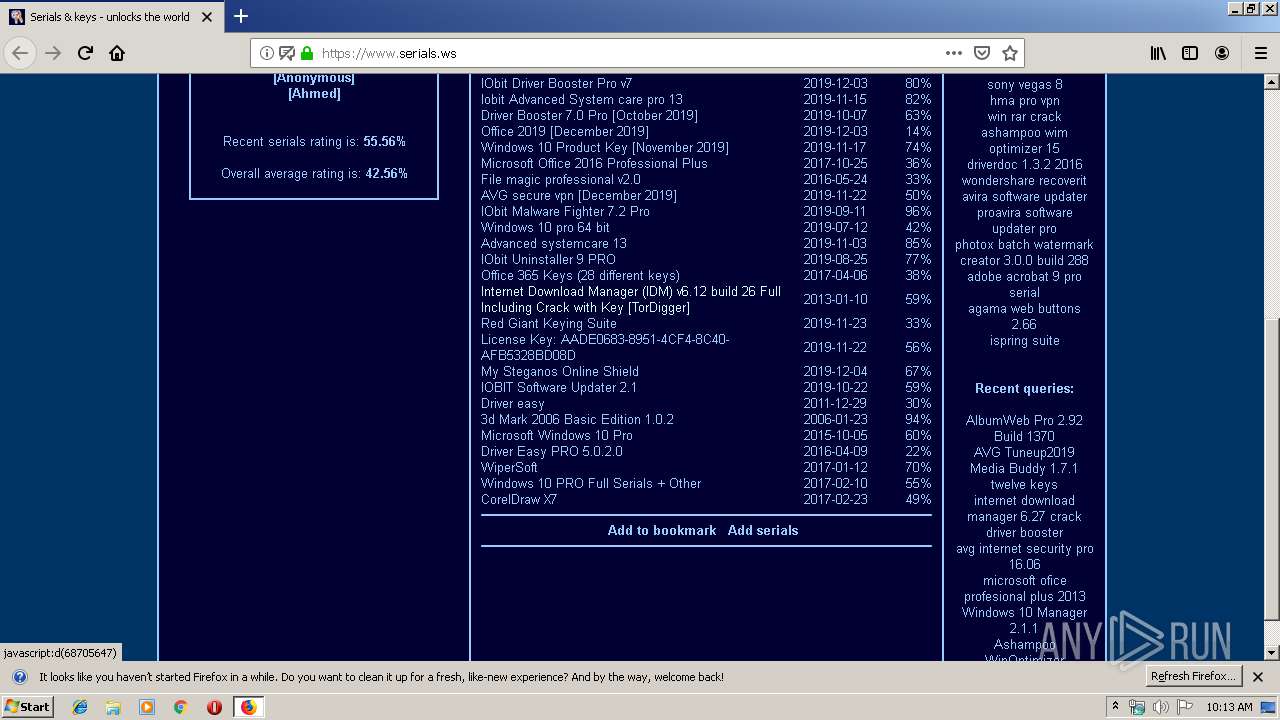Viewport: 1280px width, 720px height.
Task: Click the forward navigation arrow
Action: pyautogui.click(x=53, y=53)
